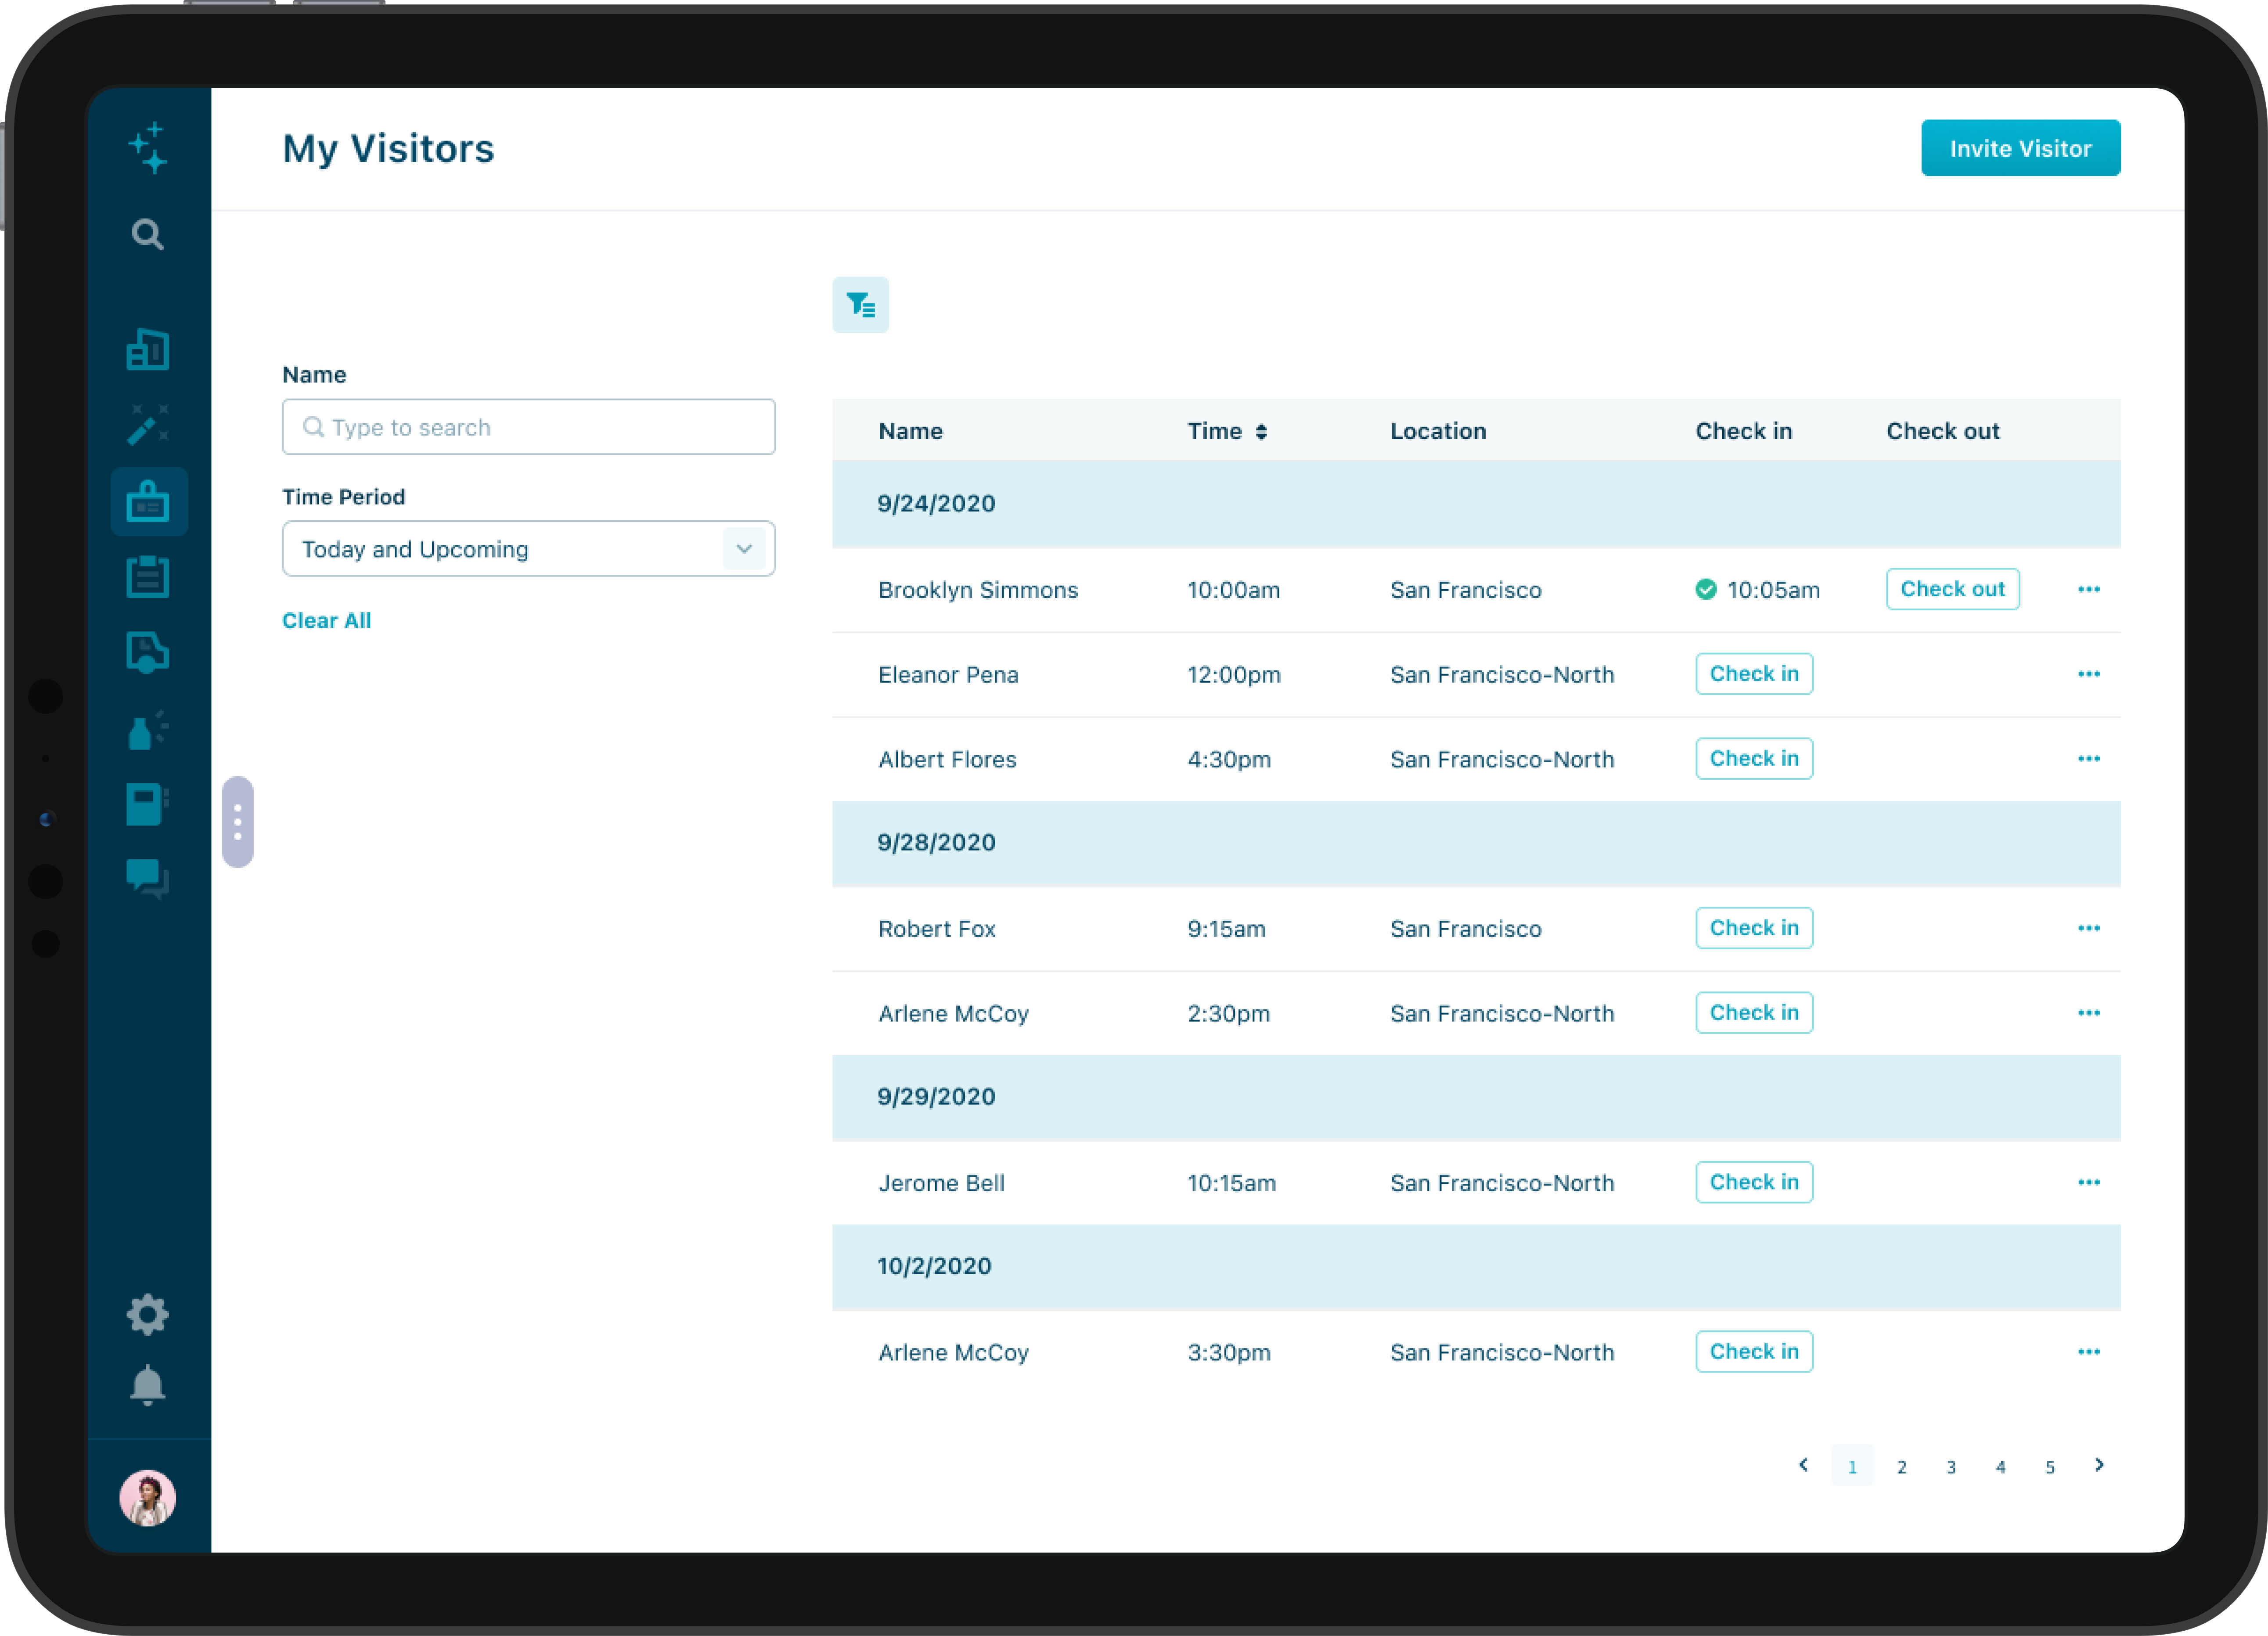Image resolution: width=2268 pixels, height=1636 pixels.
Task: Click the Clear All link
Action: 327,620
